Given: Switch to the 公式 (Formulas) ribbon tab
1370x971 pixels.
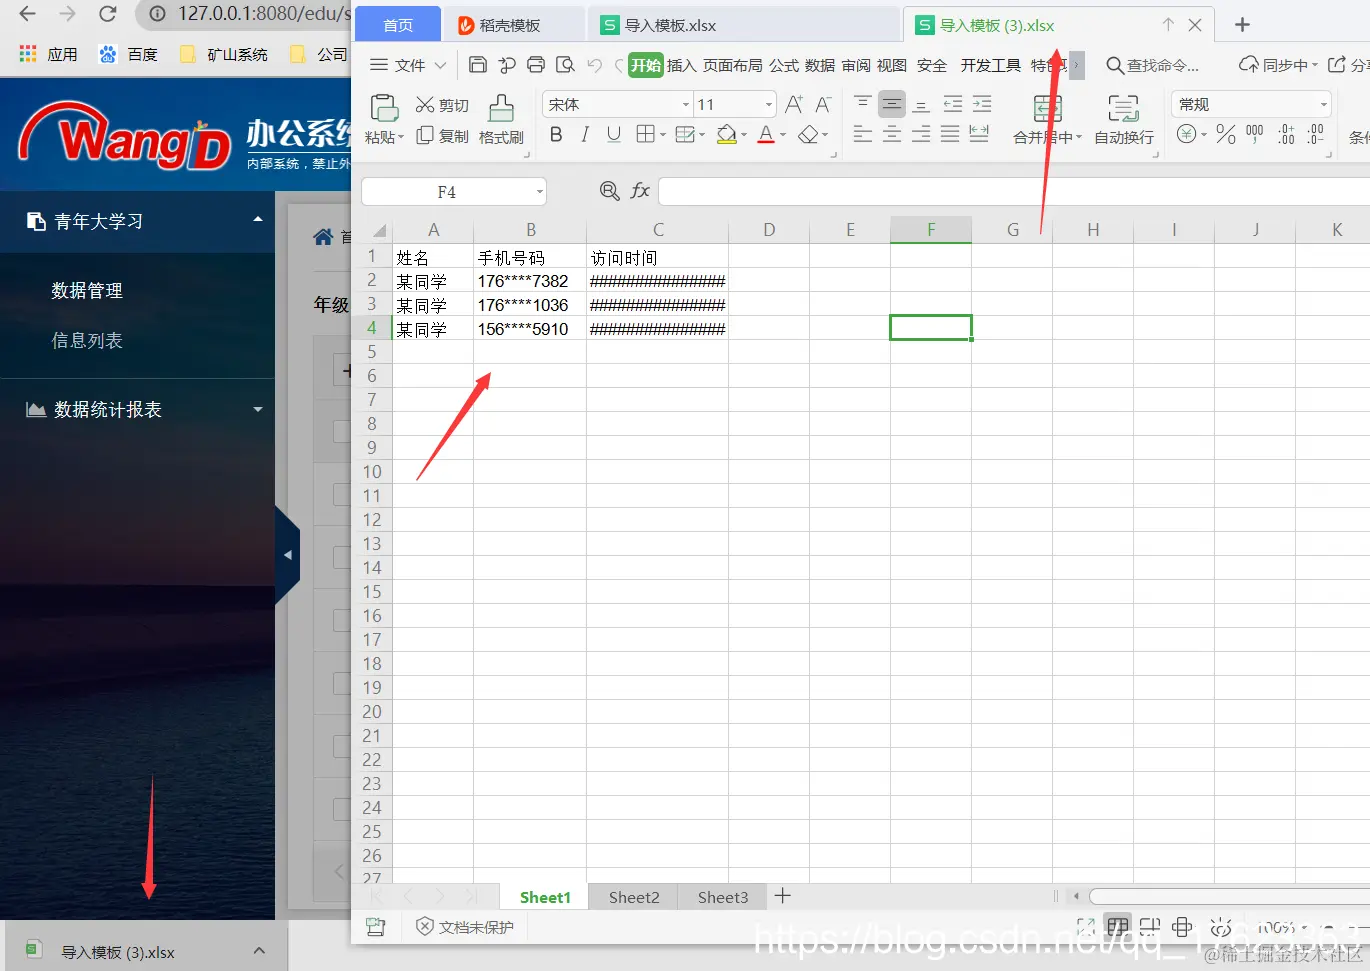Looking at the screenshot, I should (784, 65).
